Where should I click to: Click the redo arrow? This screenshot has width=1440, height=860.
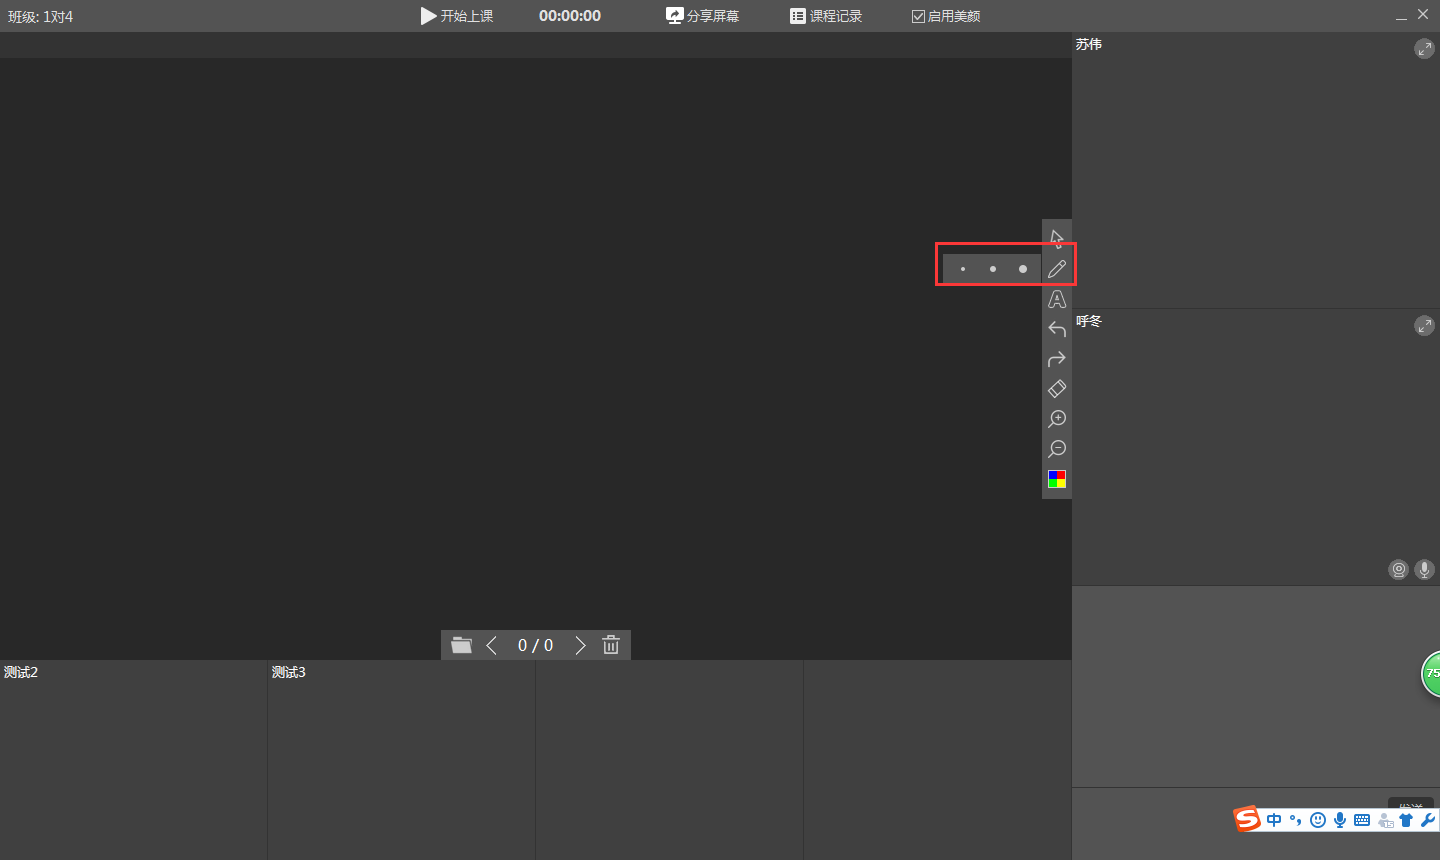[x=1057, y=359]
